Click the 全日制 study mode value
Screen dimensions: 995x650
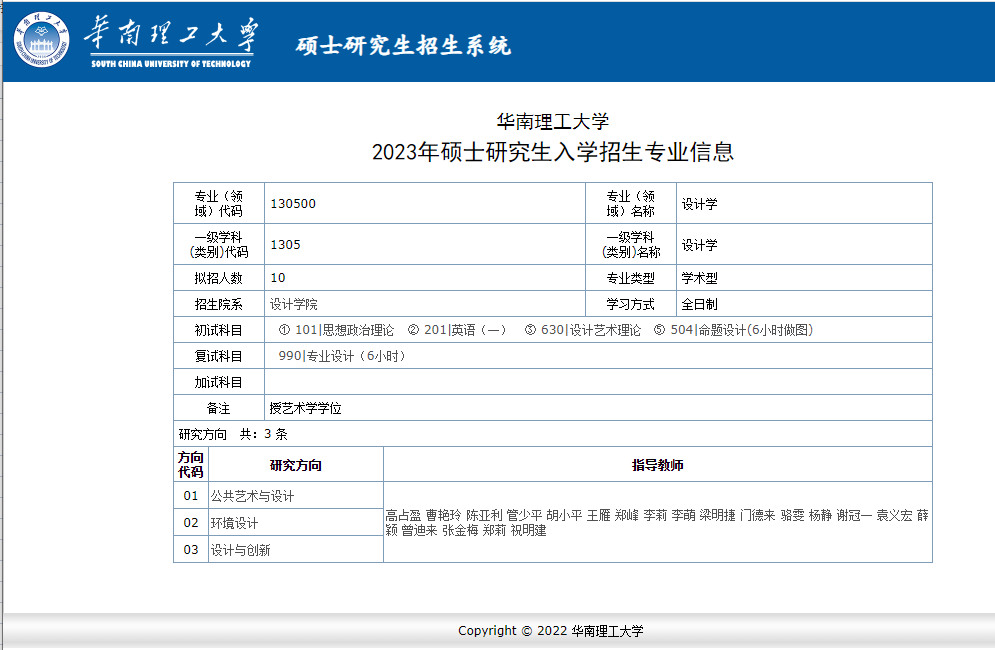tap(700, 304)
